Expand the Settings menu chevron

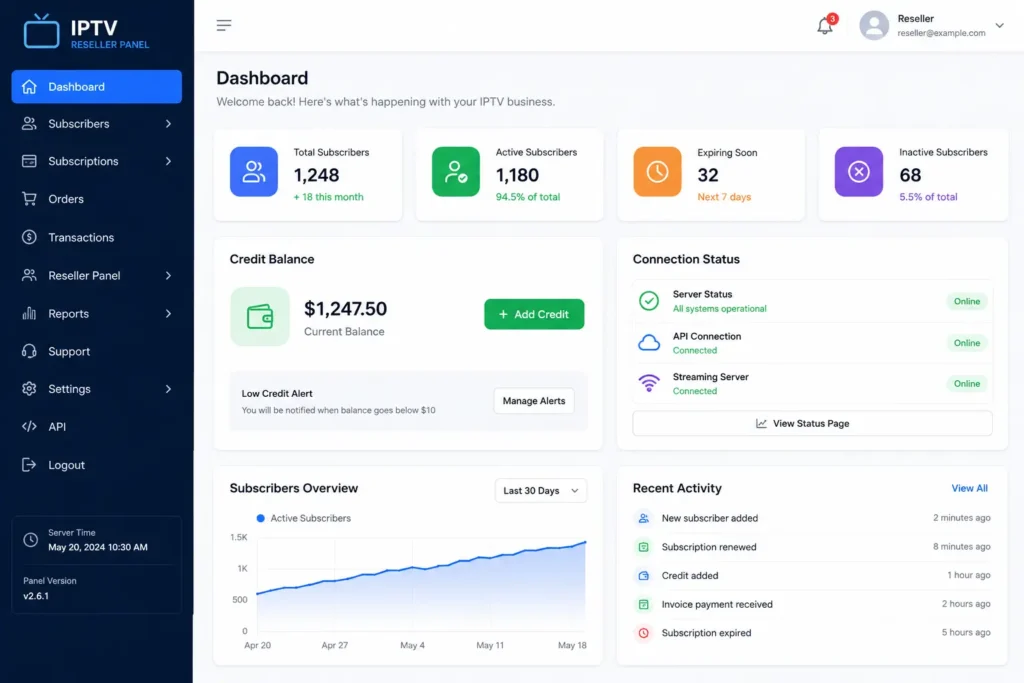tap(168, 389)
